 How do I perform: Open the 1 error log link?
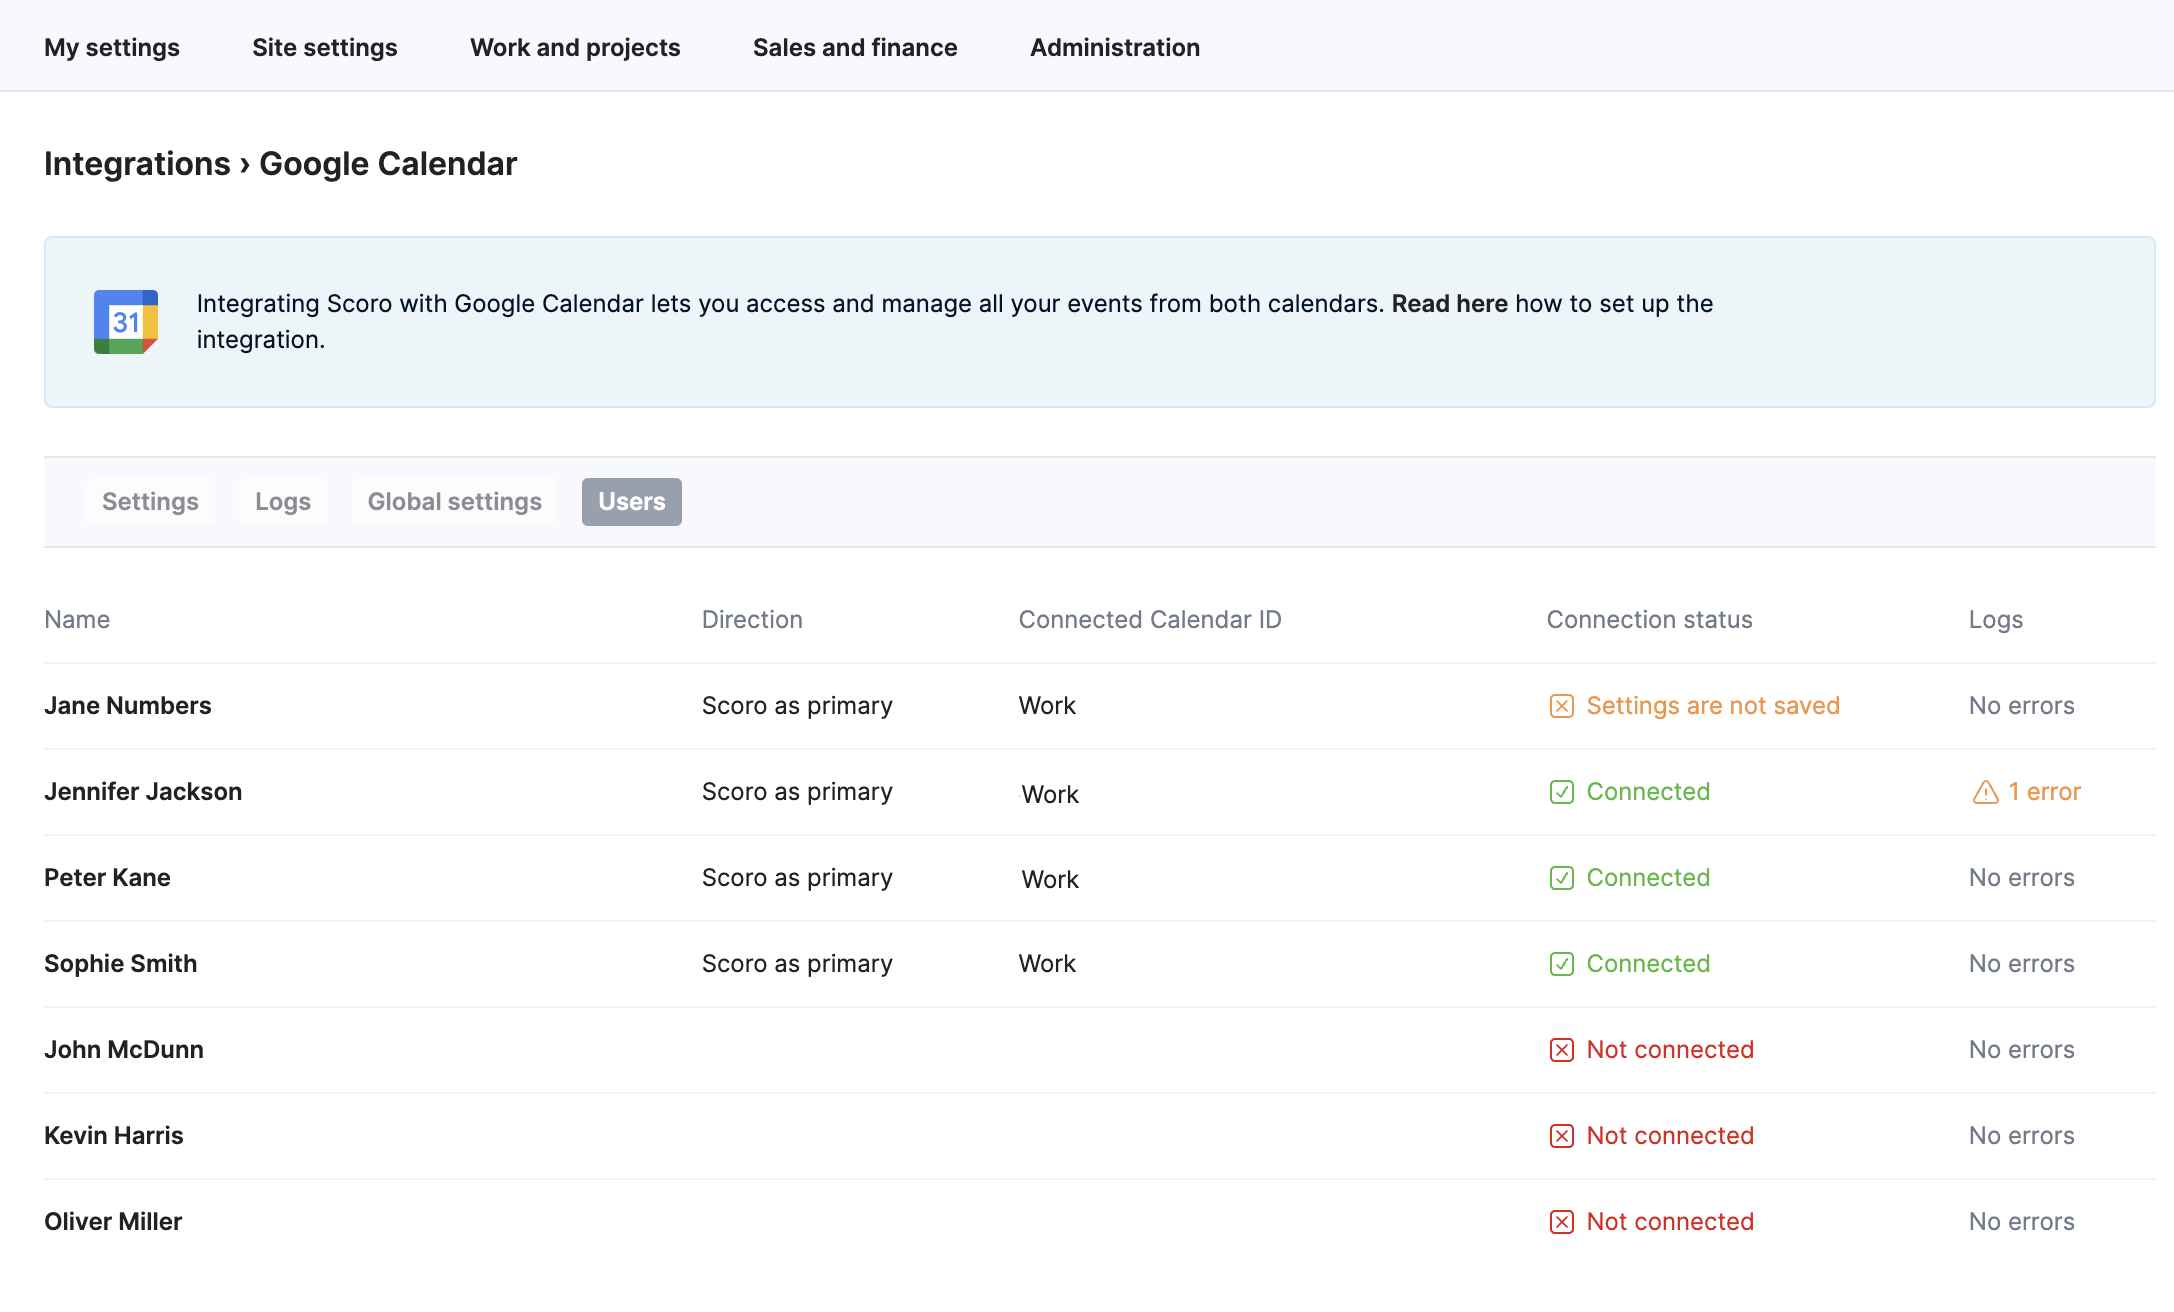coord(2044,792)
